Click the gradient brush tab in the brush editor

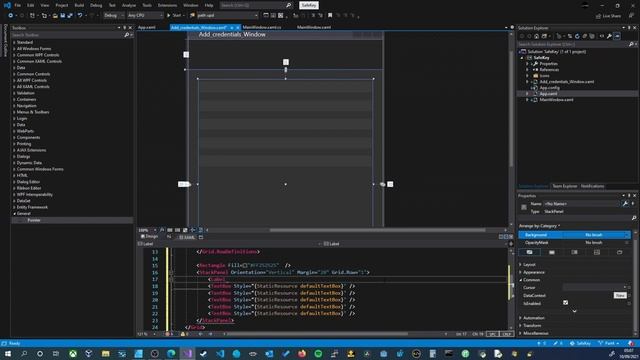[574, 252]
